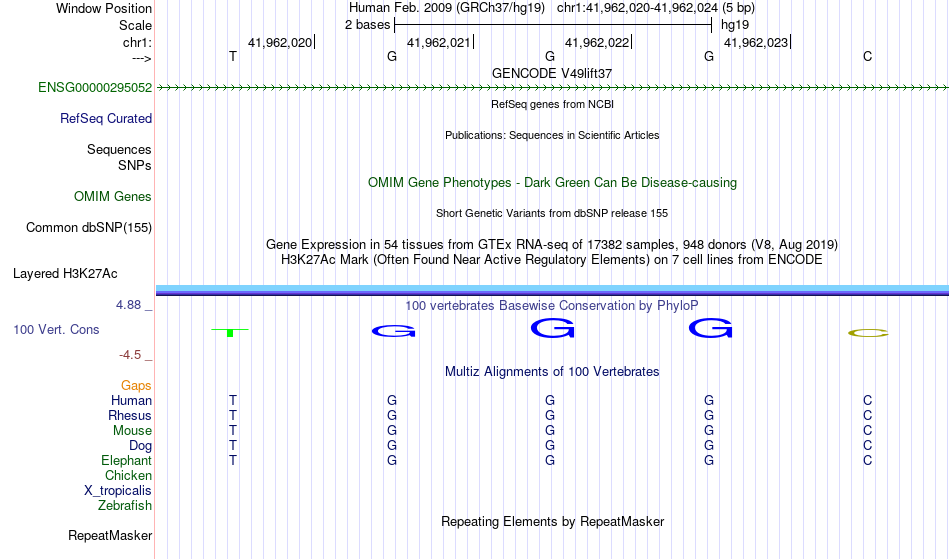Open Publications: Sequences in Scientific Articles title
The height and width of the screenshot is (559, 950).
pyautogui.click(x=552, y=135)
